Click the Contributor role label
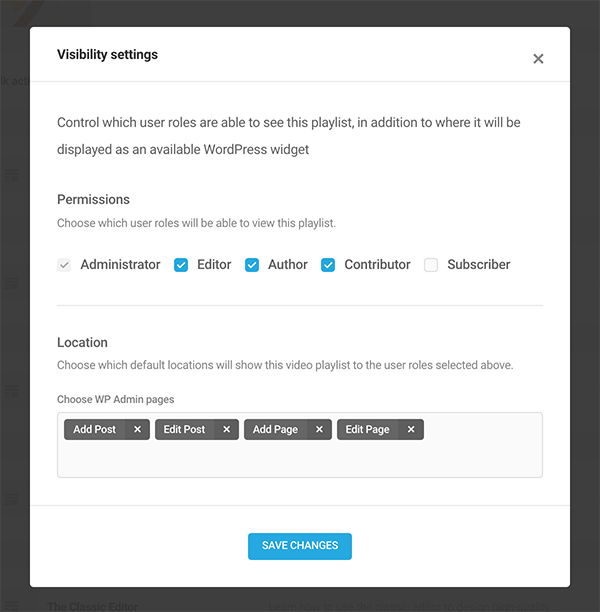The image size is (600, 612). coord(377,265)
